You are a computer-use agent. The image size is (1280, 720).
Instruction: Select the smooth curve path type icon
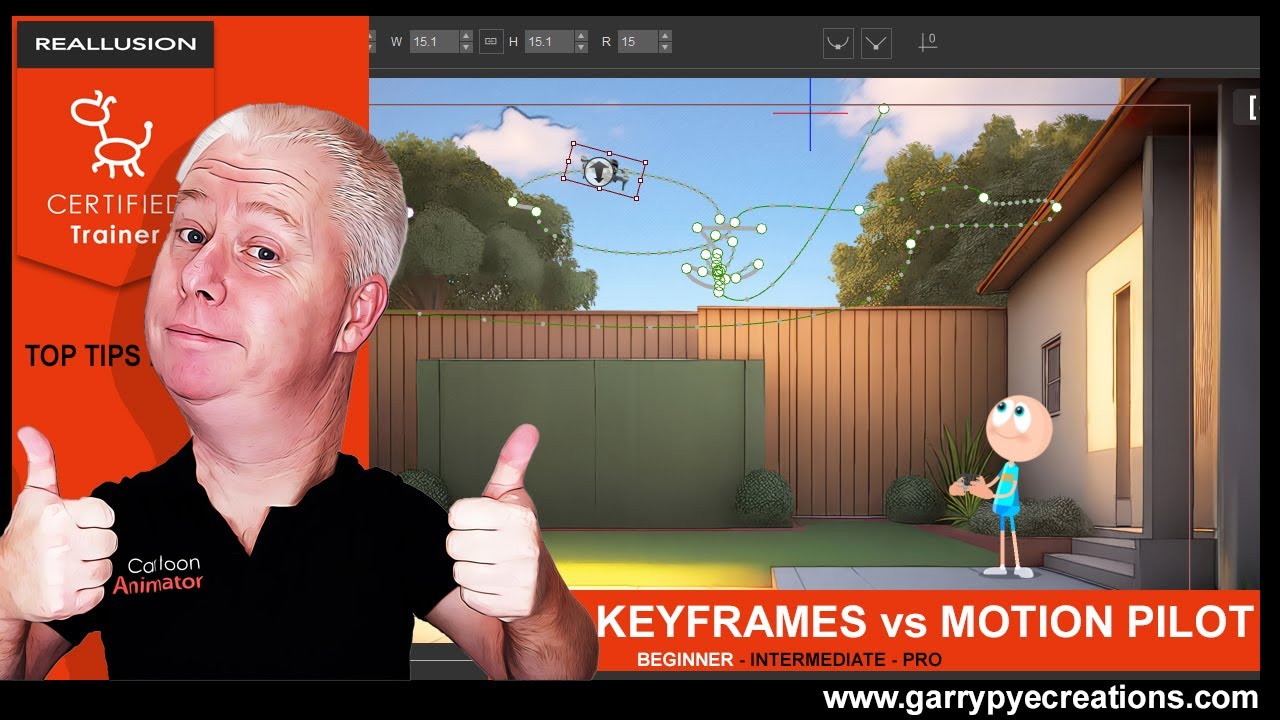(838, 43)
